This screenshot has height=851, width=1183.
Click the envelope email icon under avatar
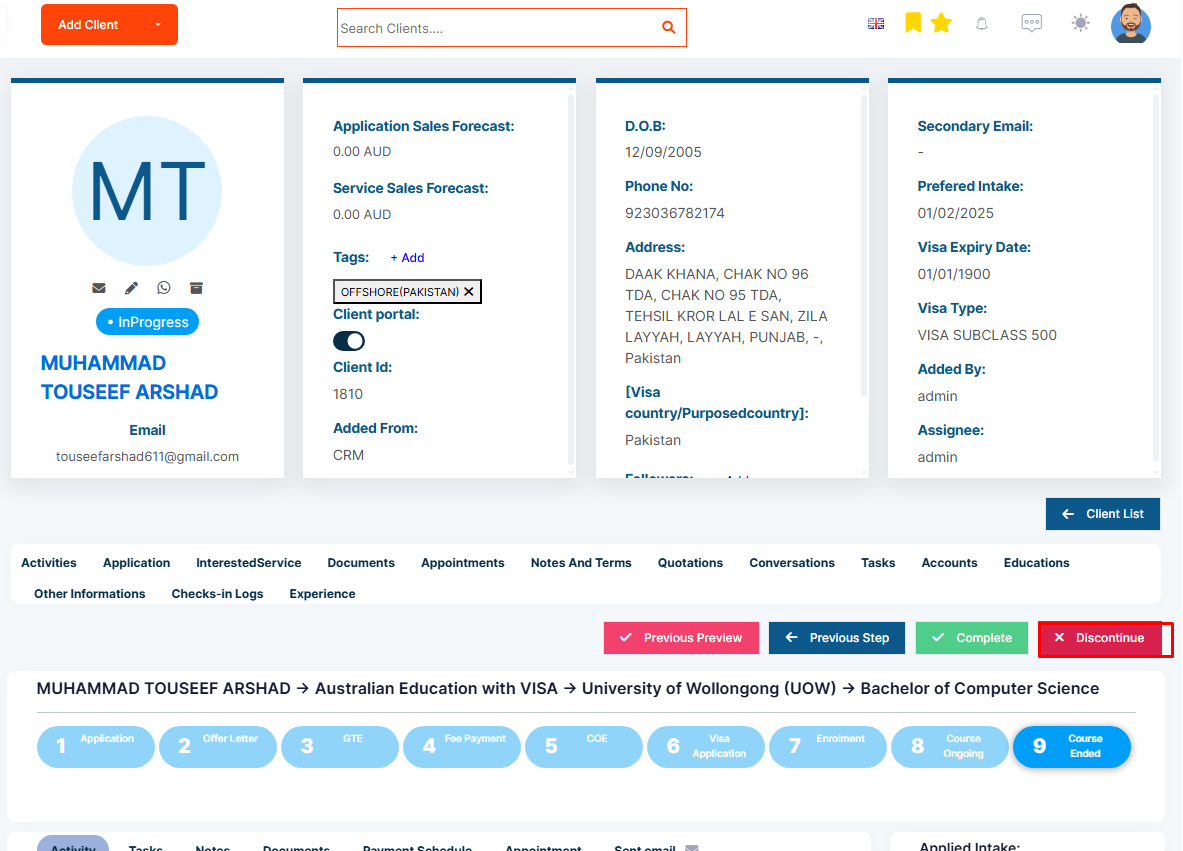99,288
